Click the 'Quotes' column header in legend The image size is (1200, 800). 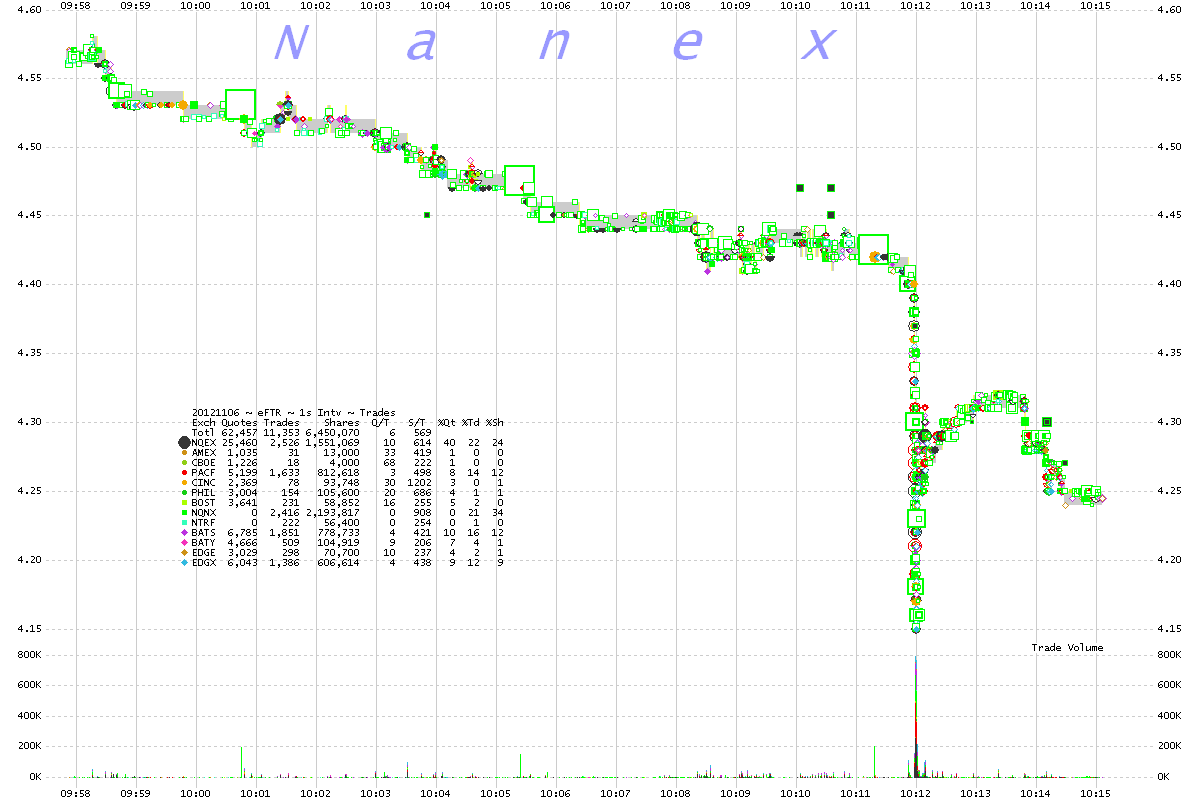pyautogui.click(x=238, y=422)
